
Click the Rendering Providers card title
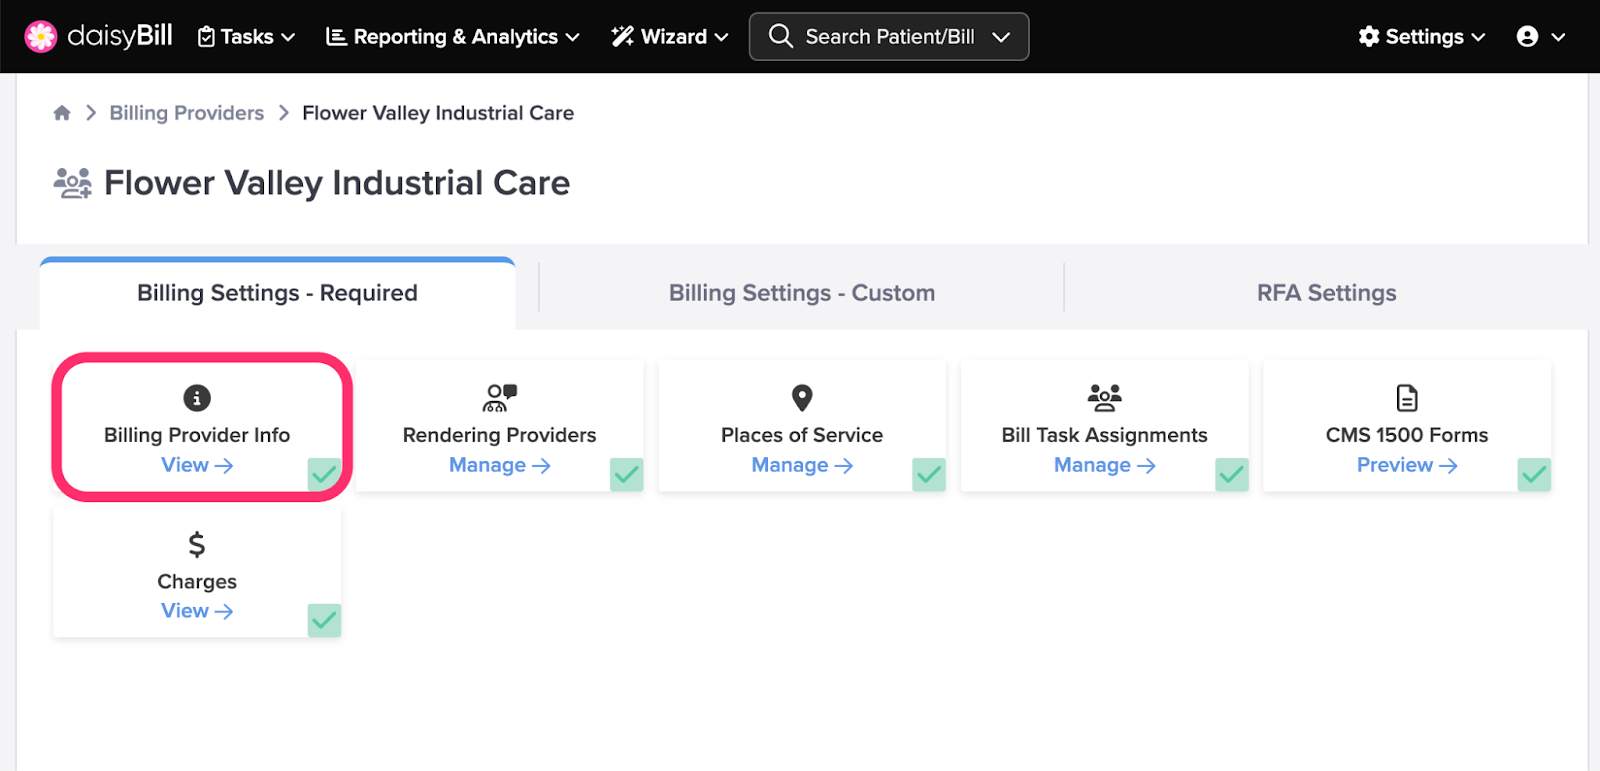[x=500, y=435]
